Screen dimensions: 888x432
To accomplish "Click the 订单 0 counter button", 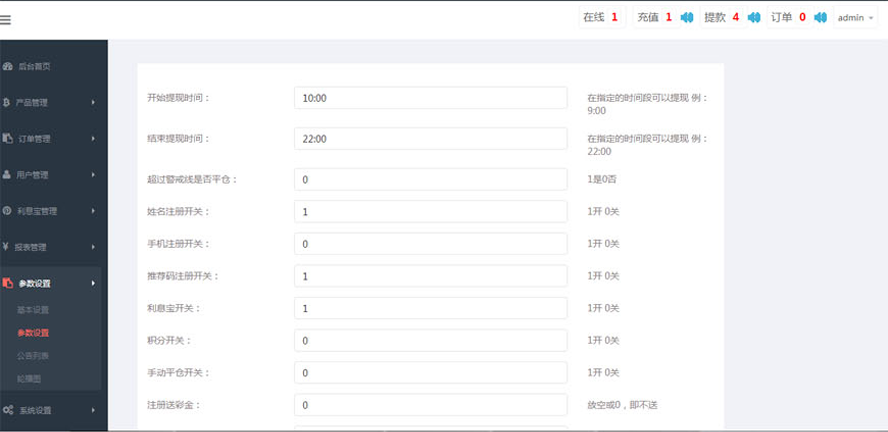I will 789,18.
